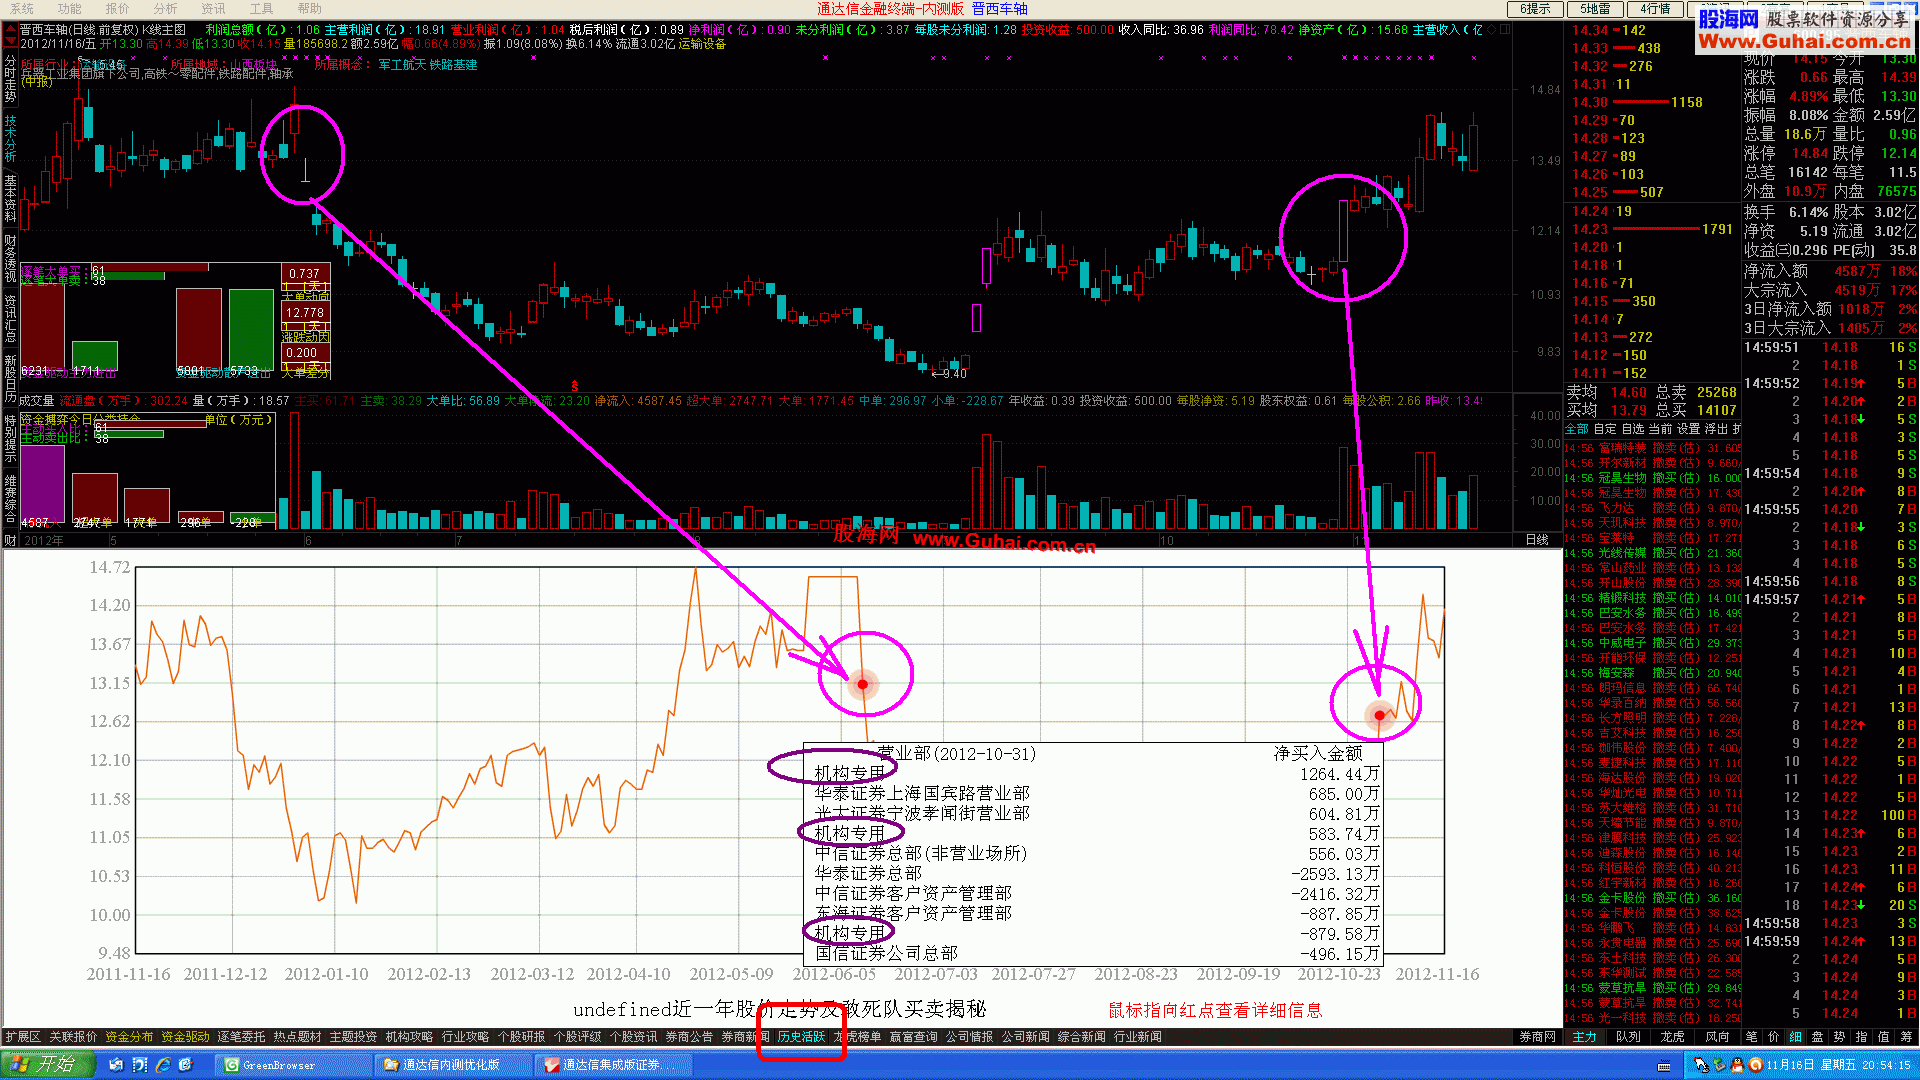Select the 自选 filter in alerts panel
The height and width of the screenshot is (1080, 1920).
click(x=1632, y=429)
